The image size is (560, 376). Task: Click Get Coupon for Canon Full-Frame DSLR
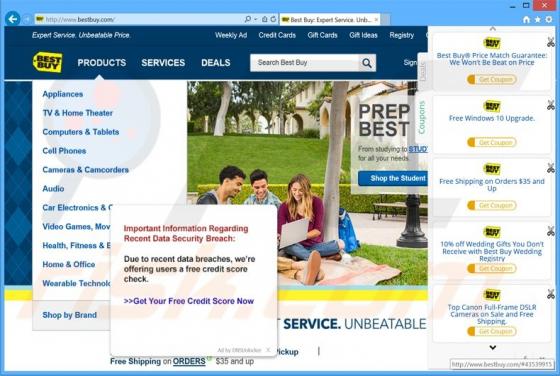(x=492, y=331)
